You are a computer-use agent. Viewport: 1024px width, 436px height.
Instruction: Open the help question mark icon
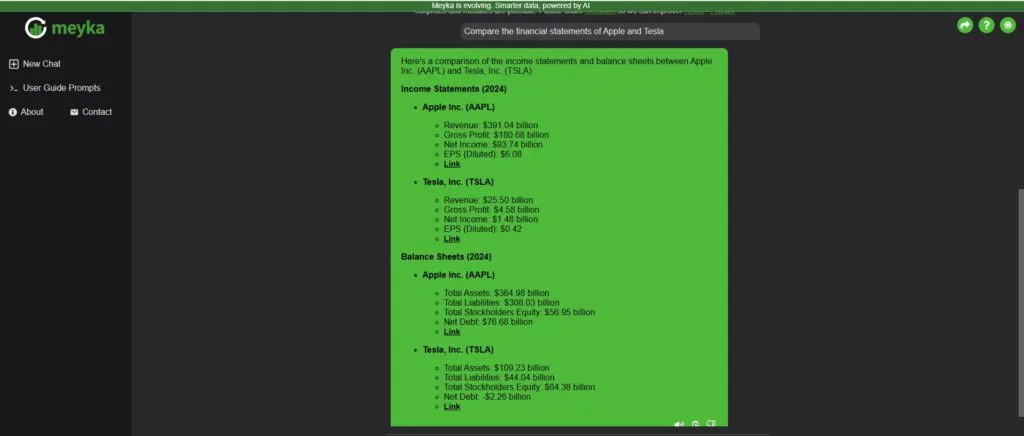(986, 26)
